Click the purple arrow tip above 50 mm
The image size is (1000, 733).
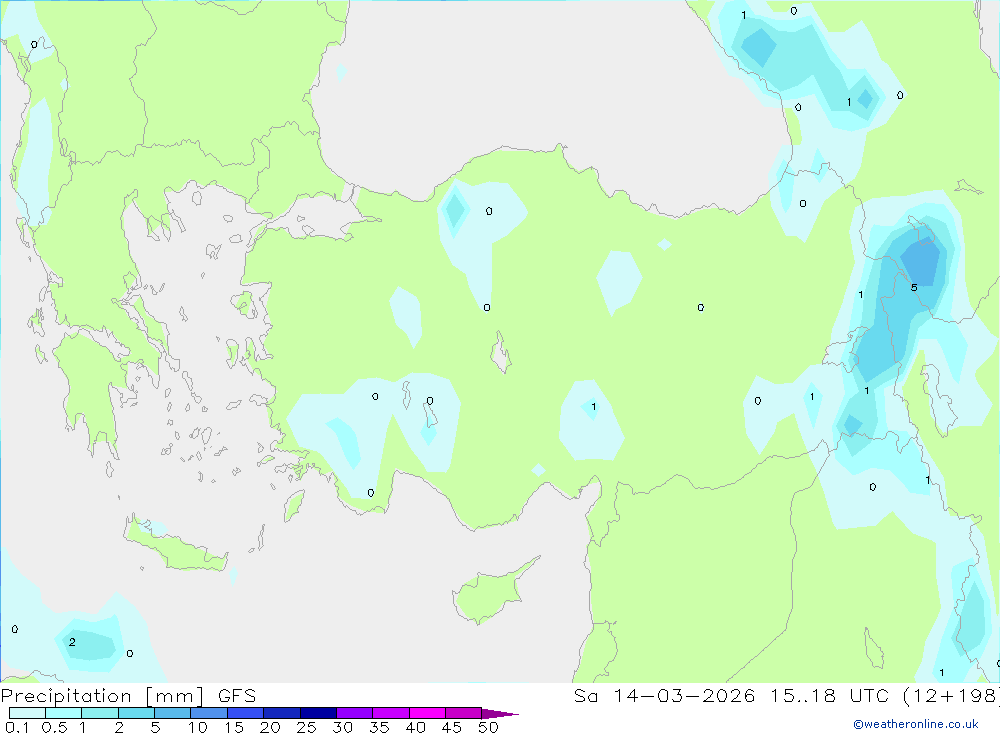[500, 714]
